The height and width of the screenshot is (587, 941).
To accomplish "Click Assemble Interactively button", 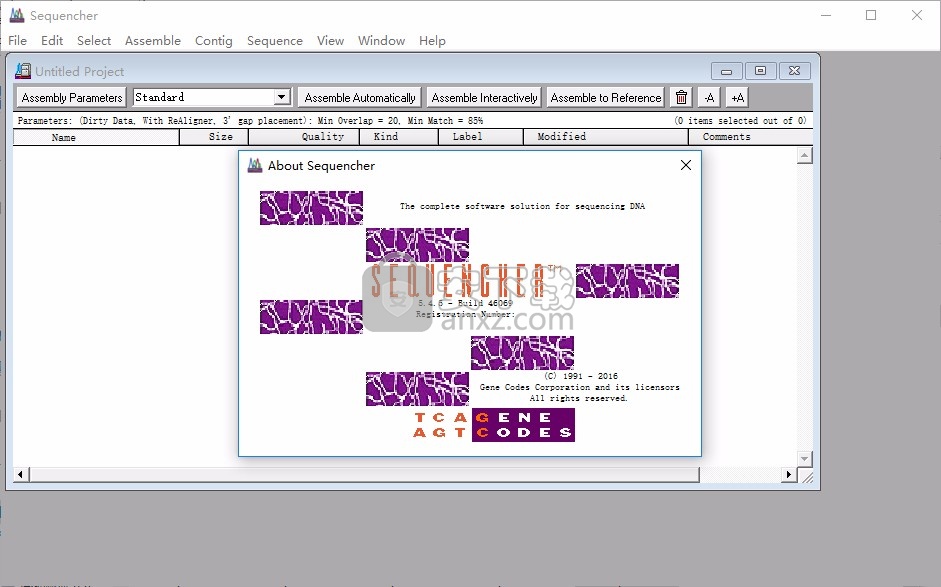I will coord(484,97).
